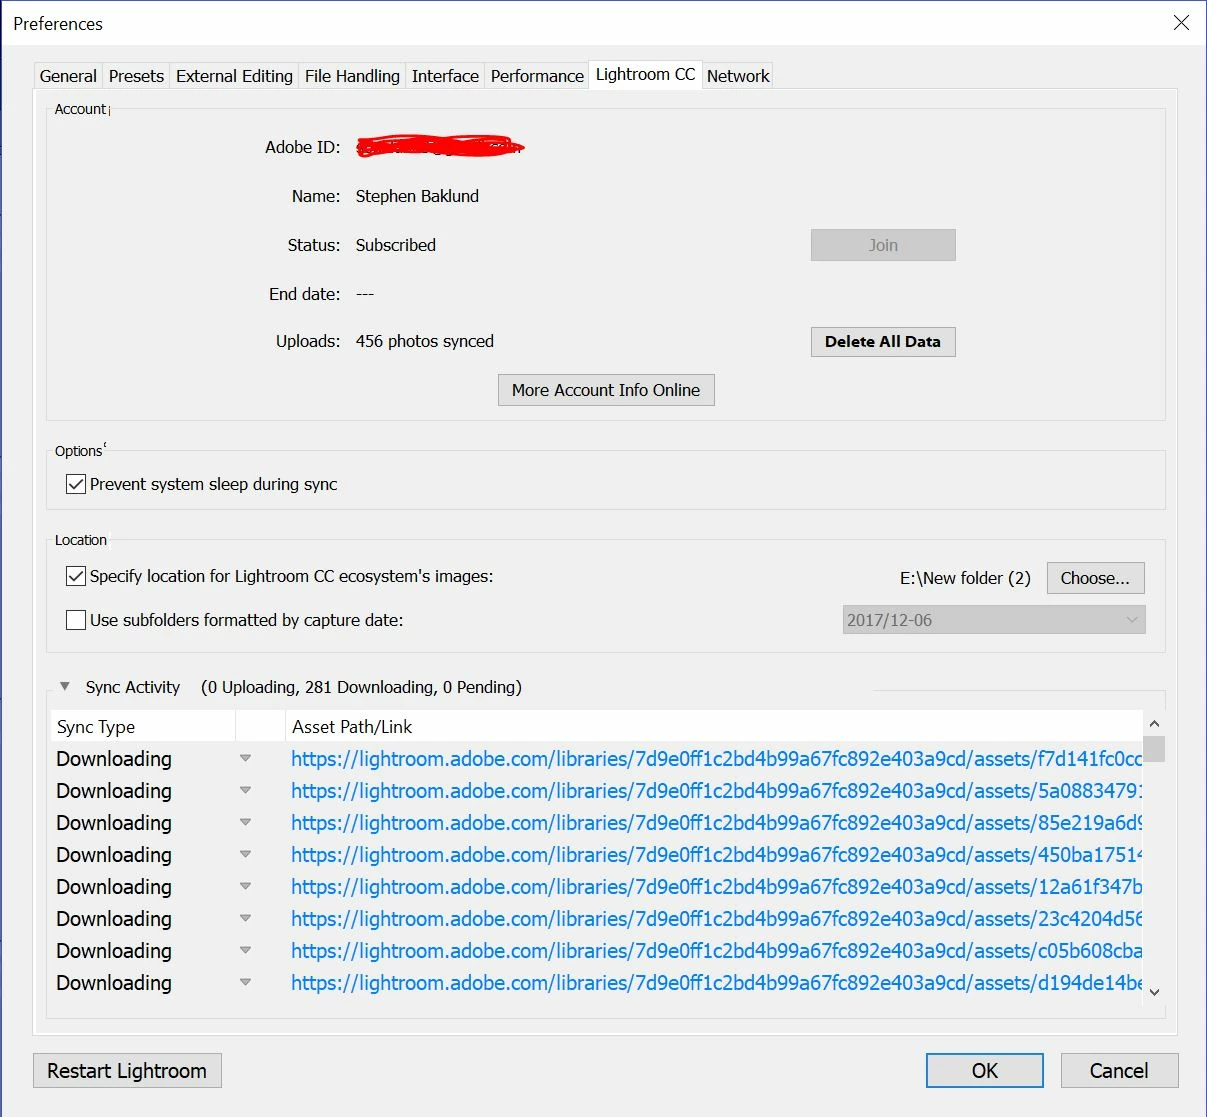This screenshot has width=1207, height=1117.
Task: Uncheck Specify location for Lightroom CC images
Action: pyautogui.click(x=76, y=576)
